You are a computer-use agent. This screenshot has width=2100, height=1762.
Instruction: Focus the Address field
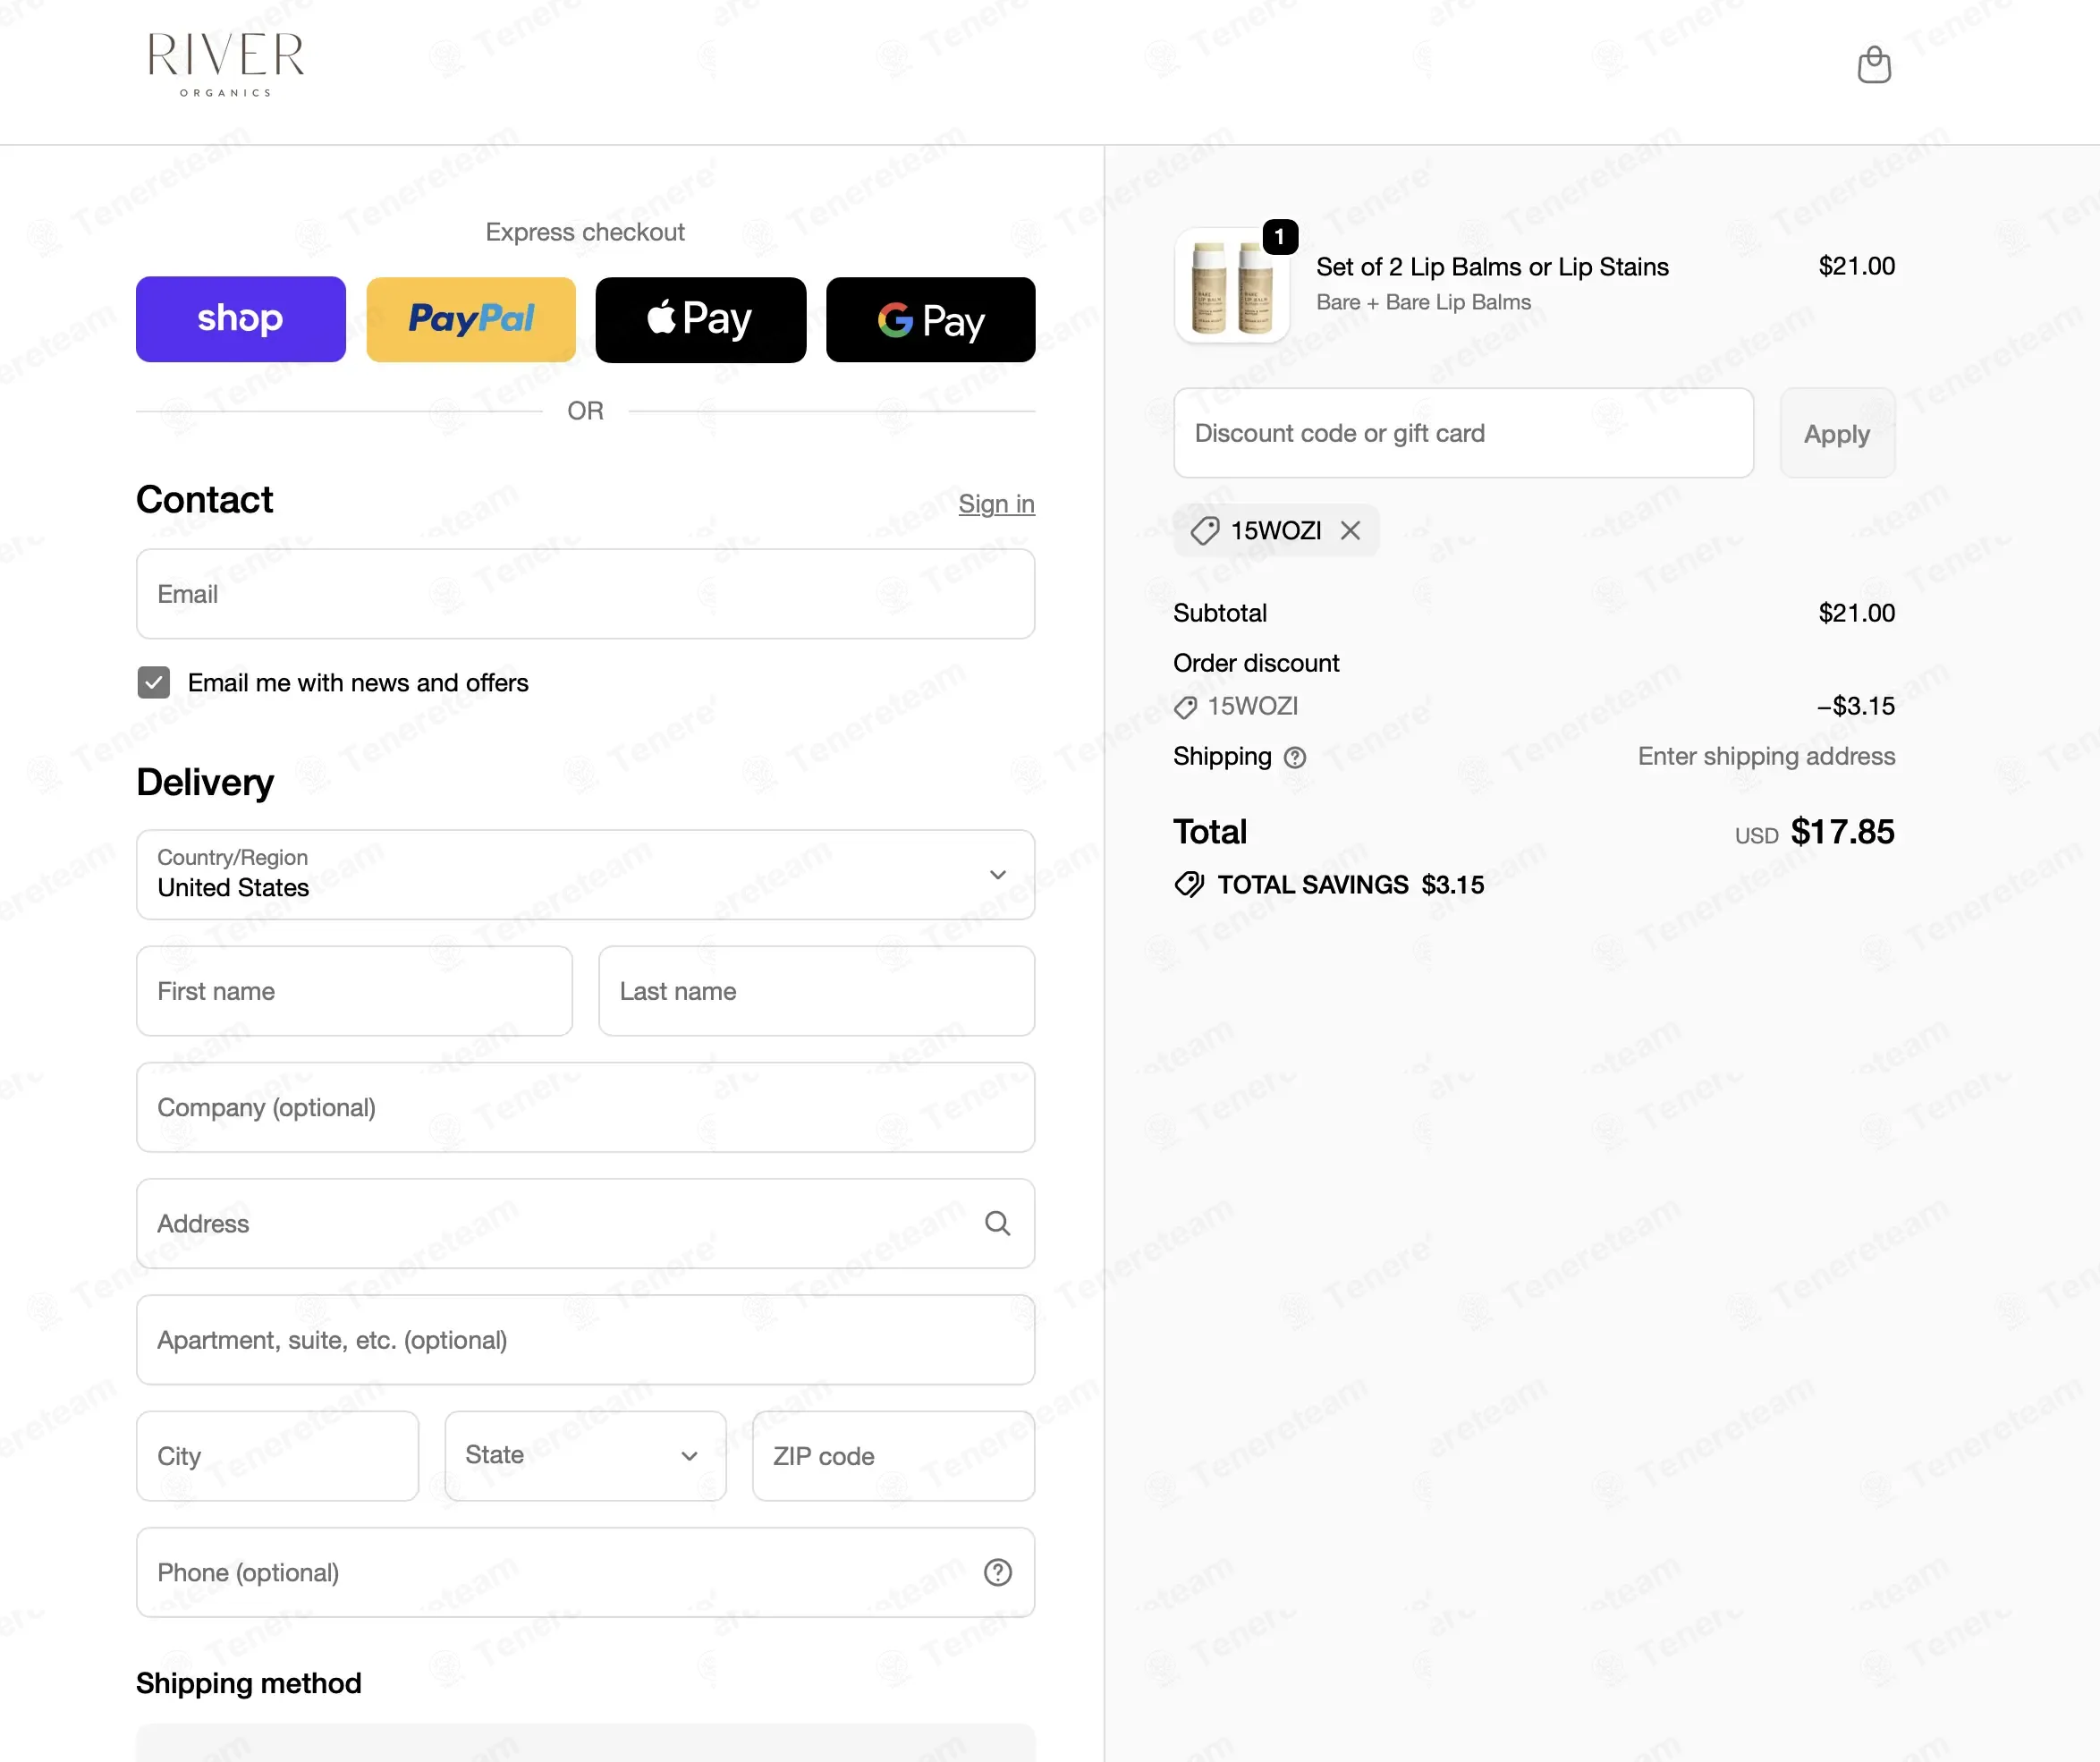(585, 1223)
